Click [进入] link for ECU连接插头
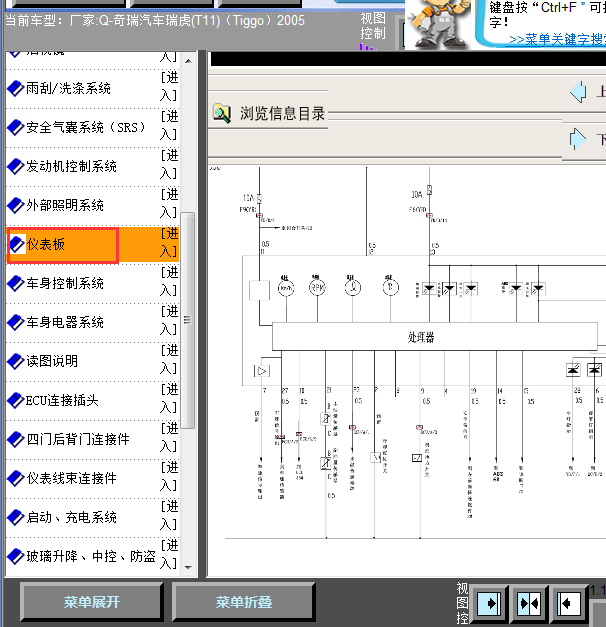This screenshot has height=627, width=606. tap(169, 398)
